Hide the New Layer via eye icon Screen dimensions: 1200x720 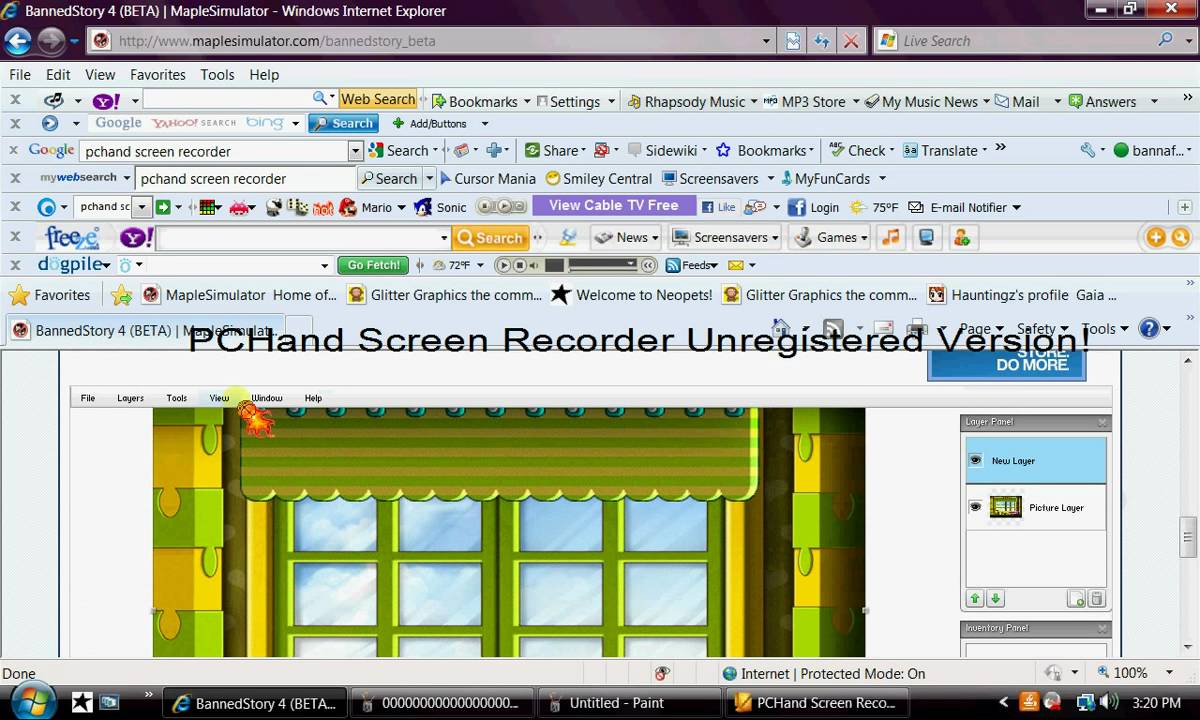pyautogui.click(x=975, y=460)
